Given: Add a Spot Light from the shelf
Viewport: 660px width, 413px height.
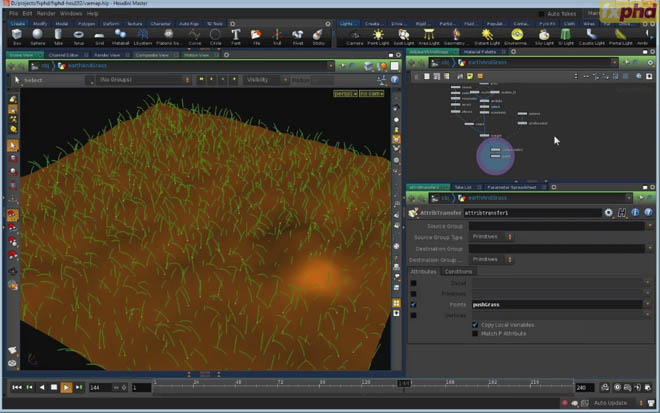Looking at the screenshot, I should (x=404, y=37).
